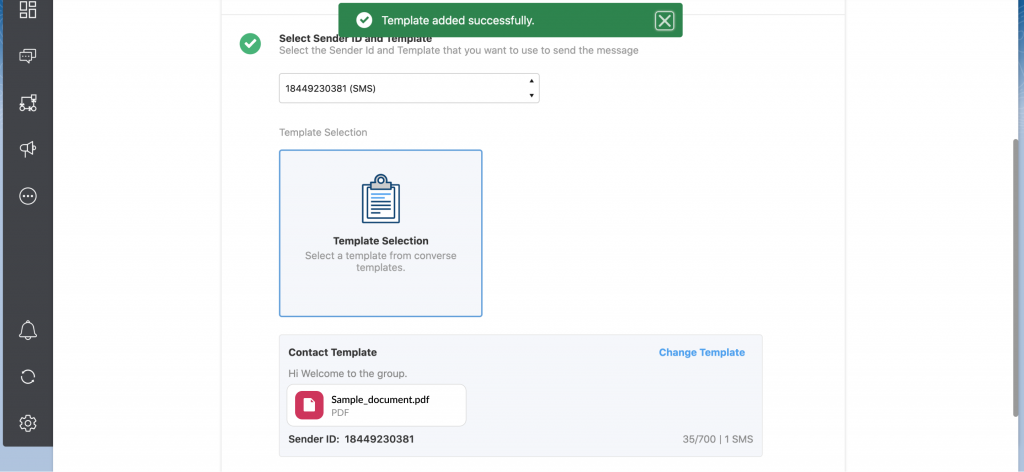Viewport: 1024px width, 472px height.
Task: Click the sync refresh icon in sidebar
Action: pyautogui.click(x=27, y=377)
